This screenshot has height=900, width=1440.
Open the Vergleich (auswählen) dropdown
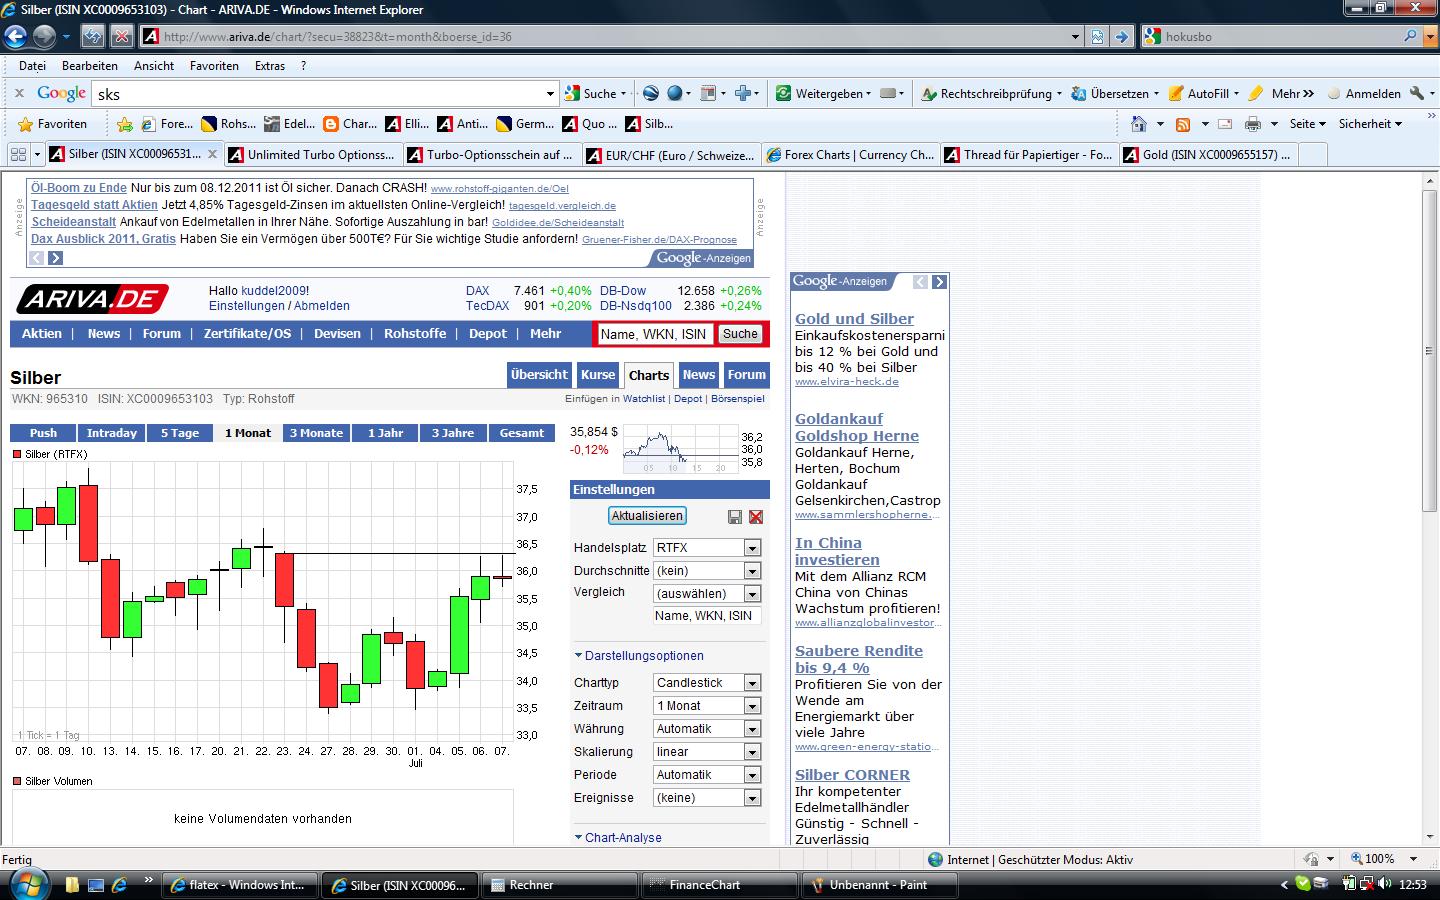pos(752,594)
